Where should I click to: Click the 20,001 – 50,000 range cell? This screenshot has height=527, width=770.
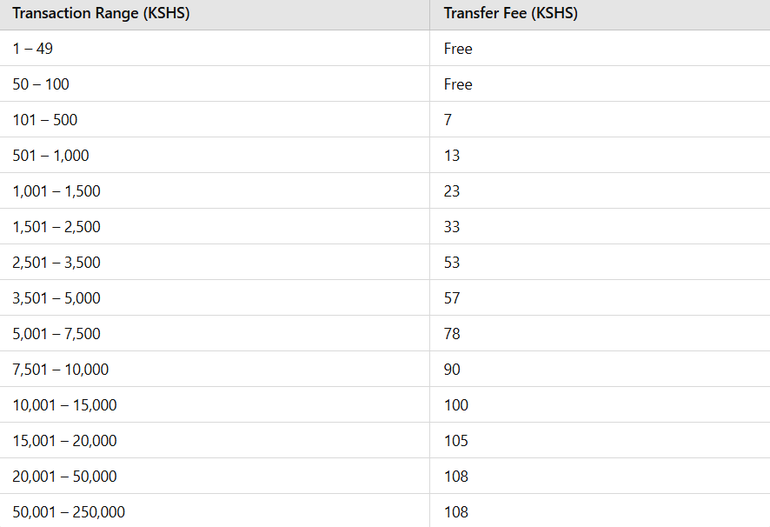(64, 476)
